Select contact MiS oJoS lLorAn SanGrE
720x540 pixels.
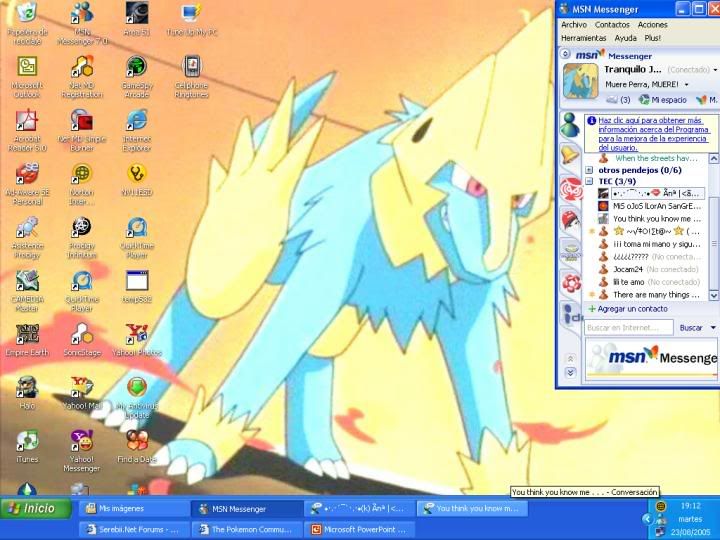point(650,206)
